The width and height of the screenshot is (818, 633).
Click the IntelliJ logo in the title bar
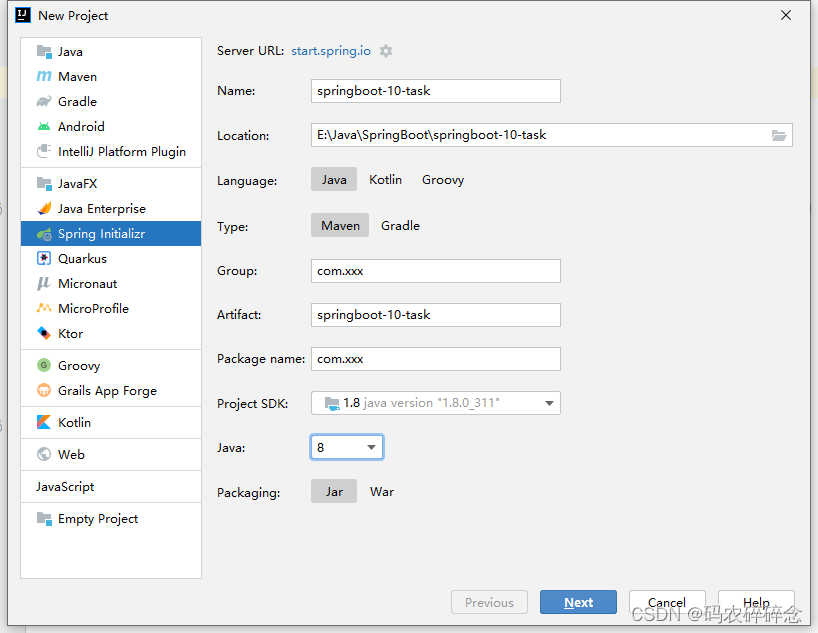[22, 15]
